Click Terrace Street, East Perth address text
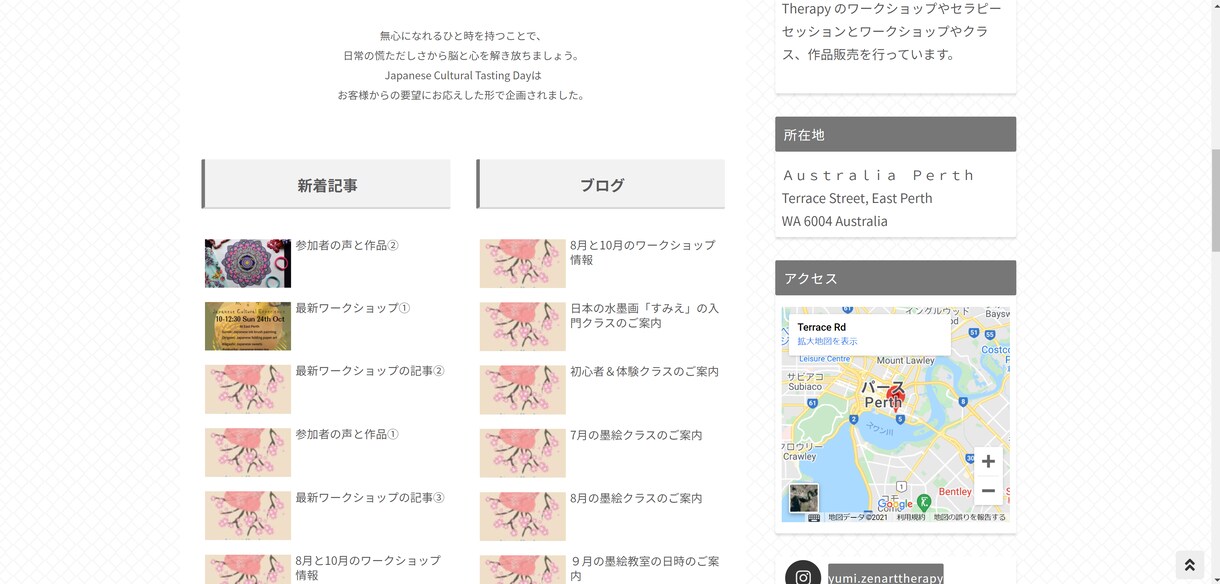The width and height of the screenshot is (1220, 584). (x=857, y=198)
